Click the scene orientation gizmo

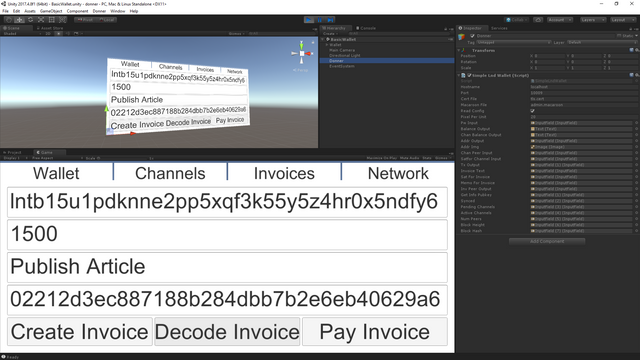[x=302, y=53]
